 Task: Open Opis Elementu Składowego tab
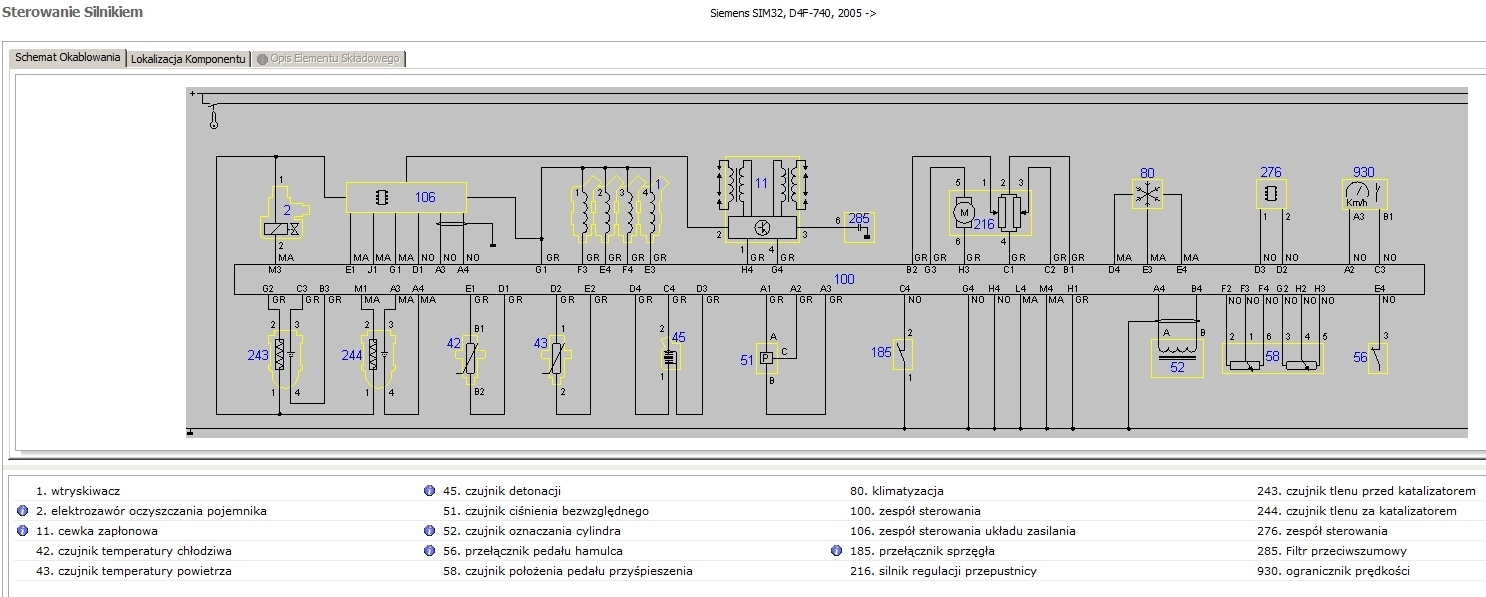[x=328, y=59]
